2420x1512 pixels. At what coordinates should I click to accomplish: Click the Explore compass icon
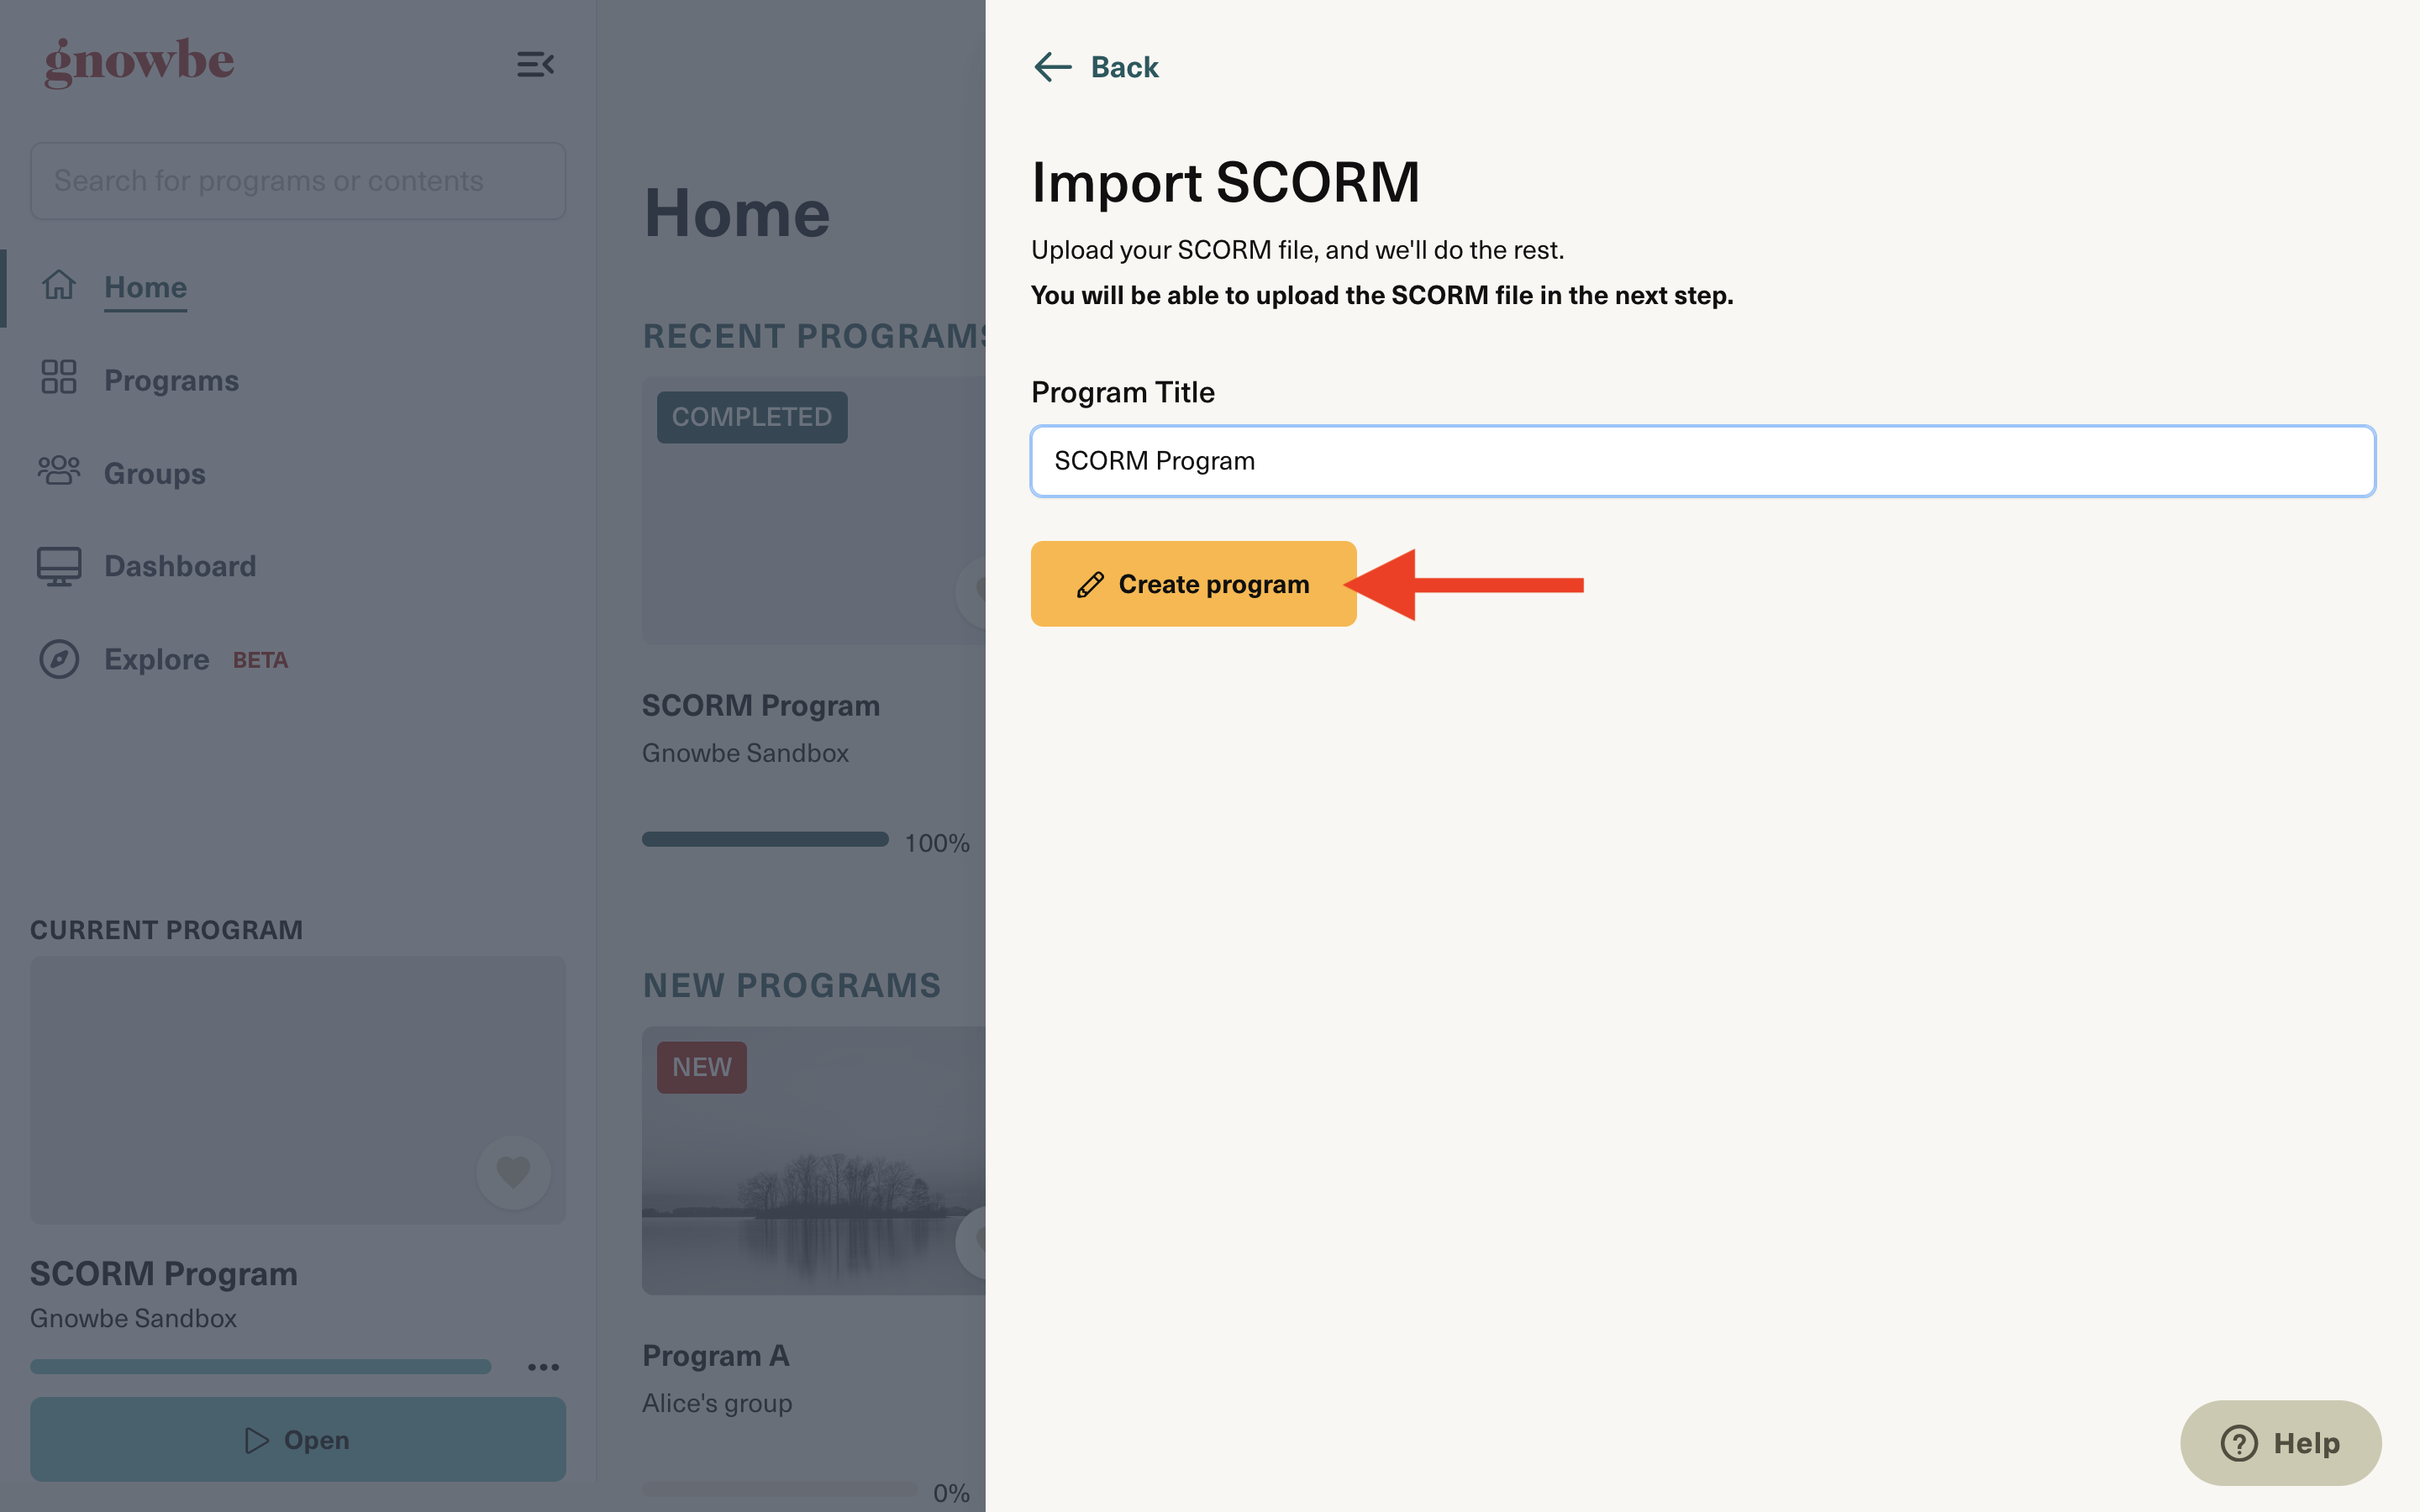[x=59, y=659]
